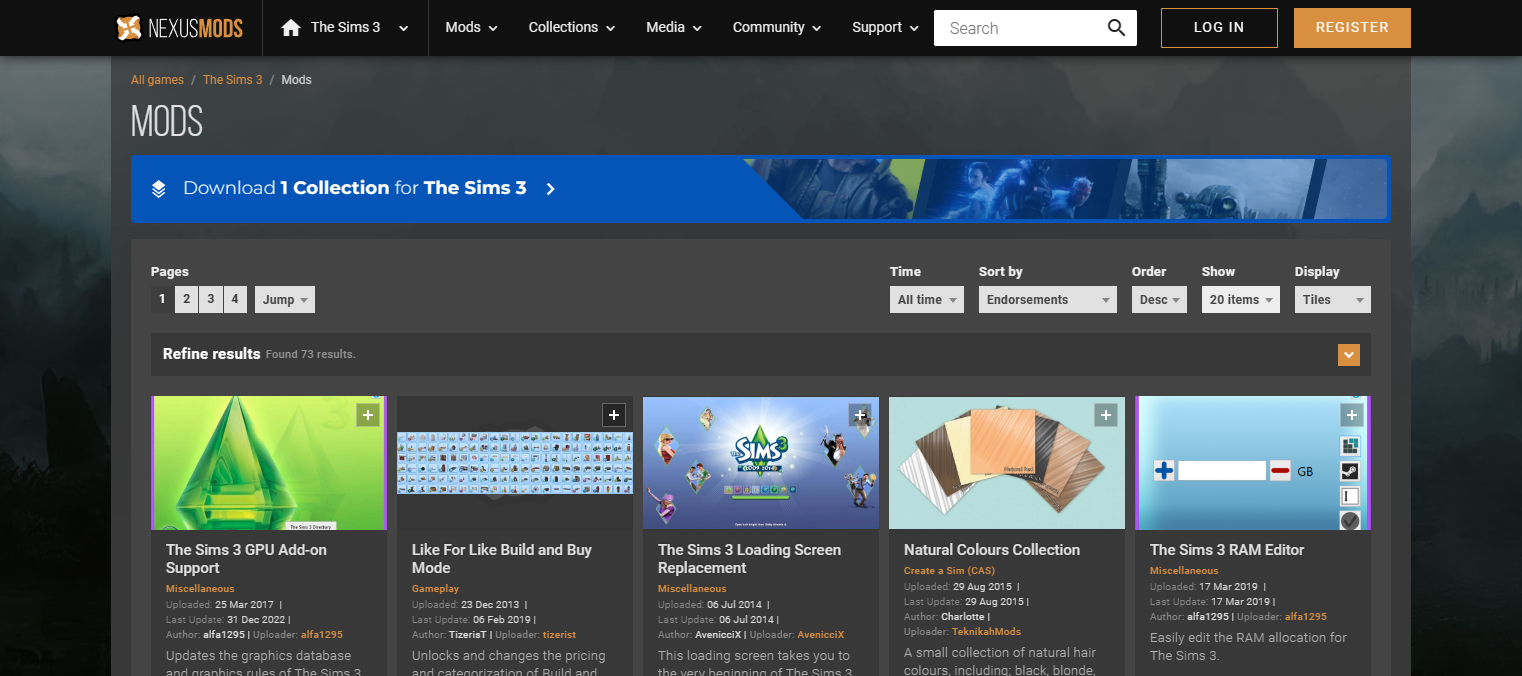Click the Create a Sim (CAS) category
The height and width of the screenshot is (676, 1522).
coord(949,571)
